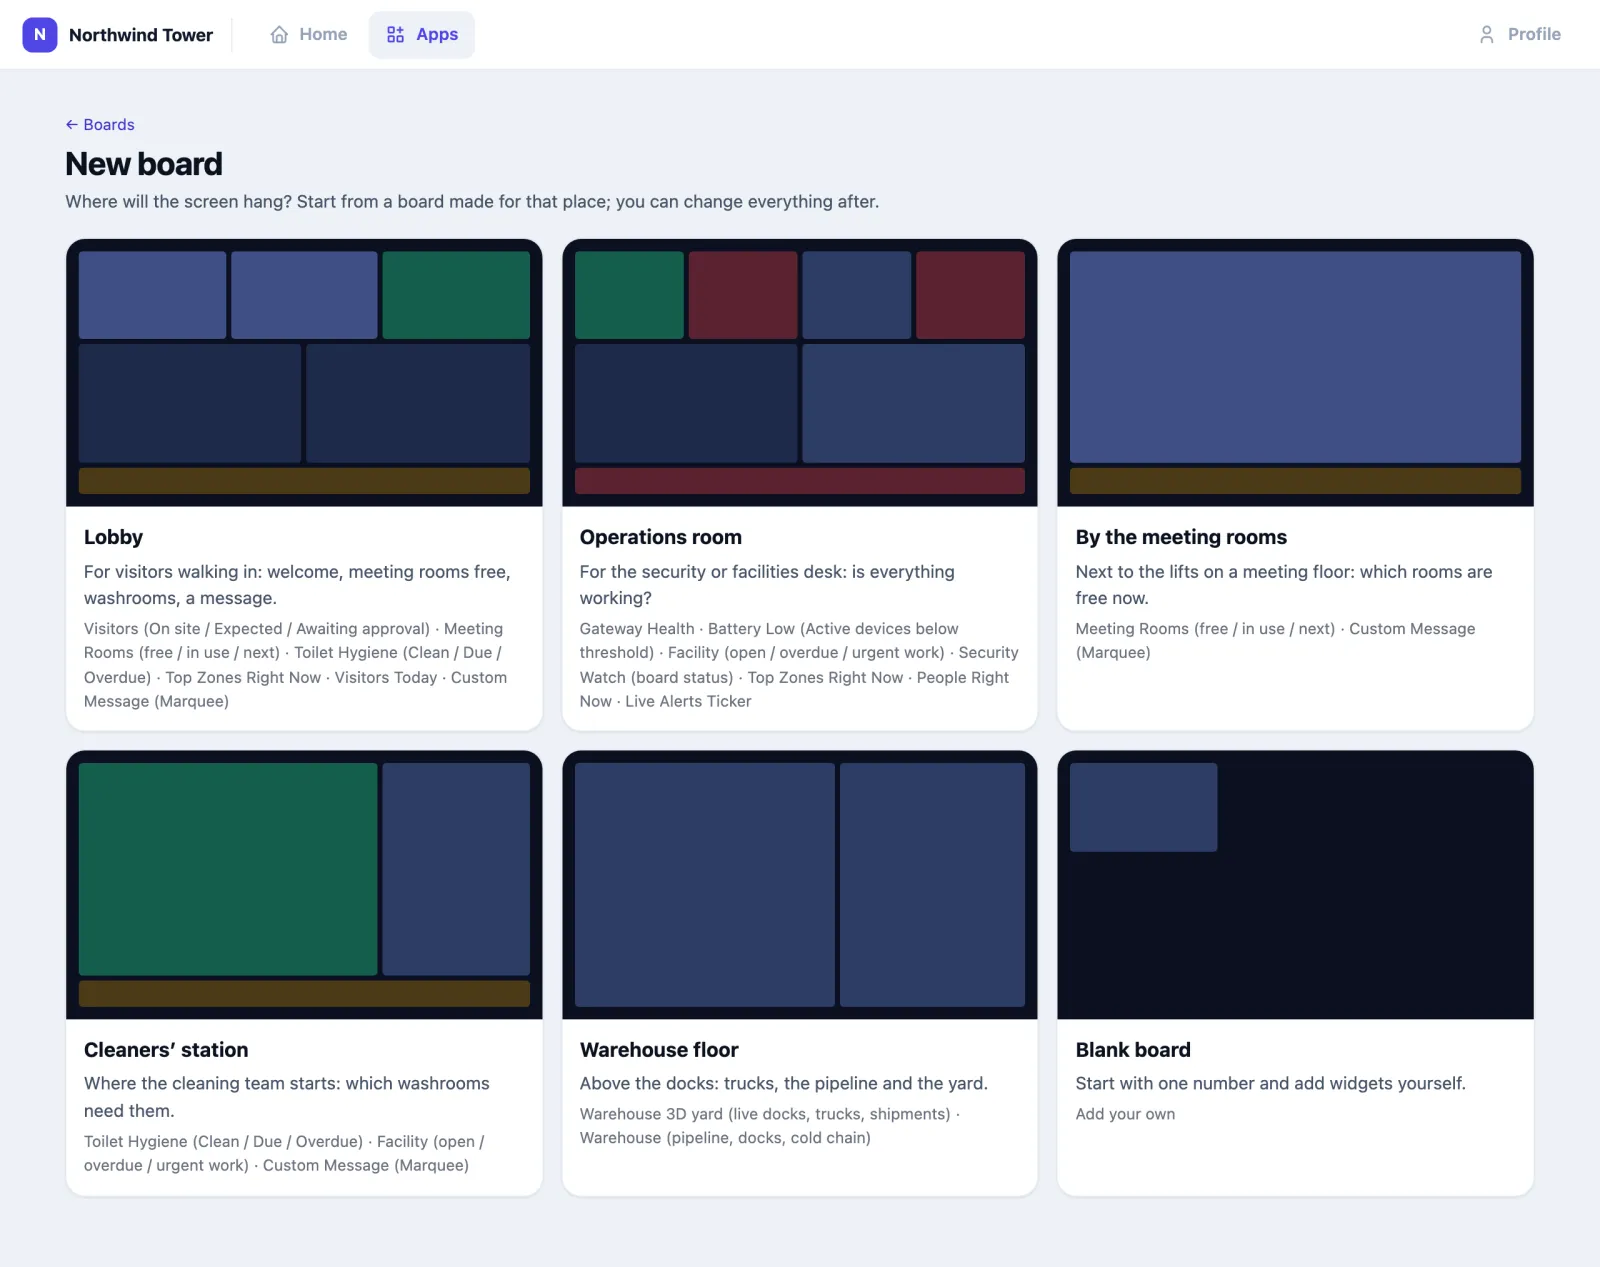Image resolution: width=1600 pixels, height=1267 pixels.
Task: Click the Blank board card title
Action: pyautogui.click(x=1133, y=1050)
